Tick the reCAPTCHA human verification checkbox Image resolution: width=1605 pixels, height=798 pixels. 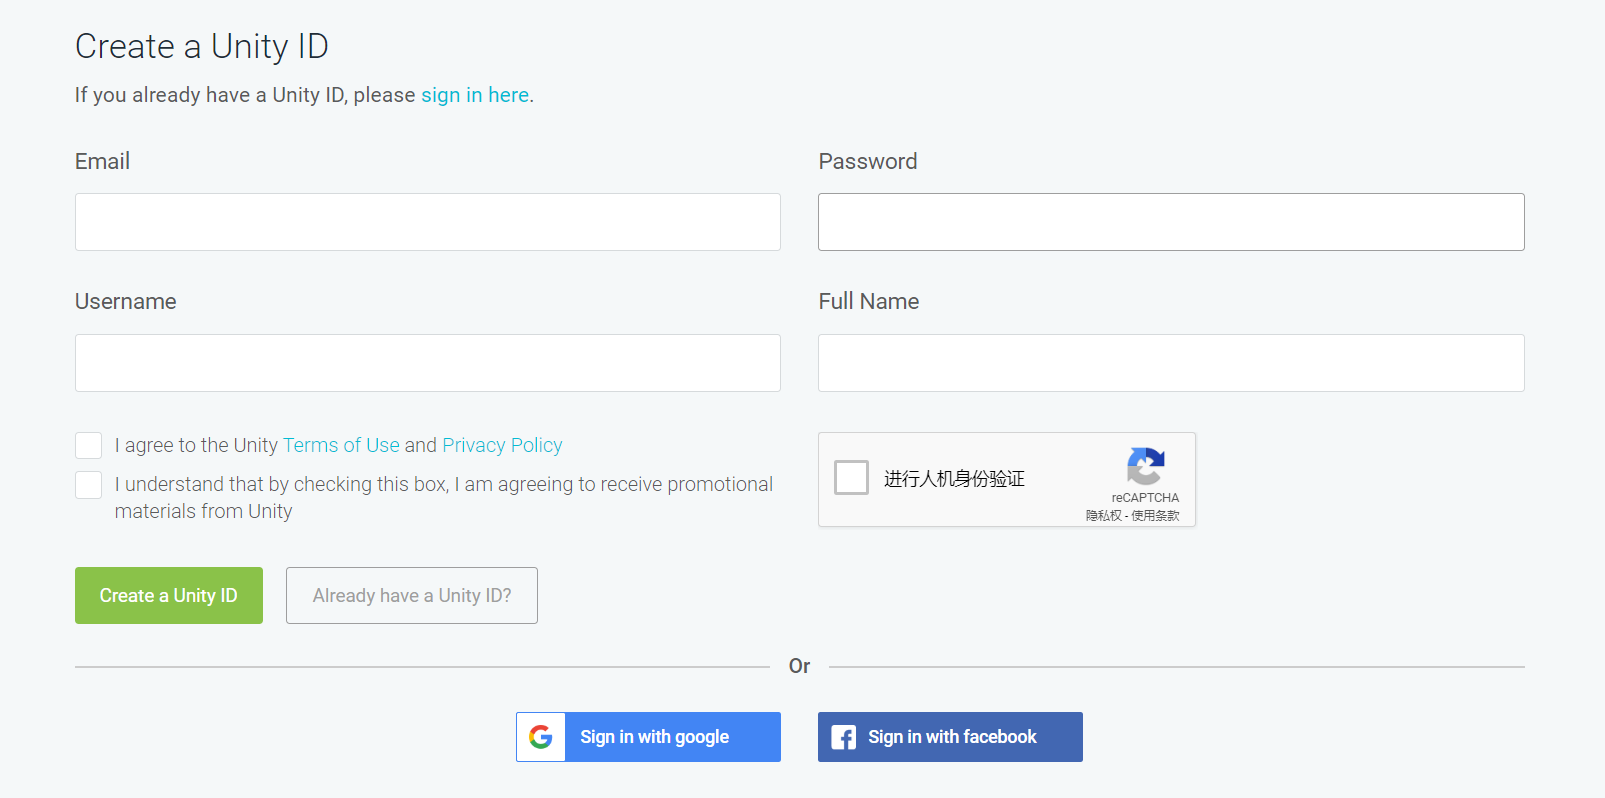(x=851, y=478)
